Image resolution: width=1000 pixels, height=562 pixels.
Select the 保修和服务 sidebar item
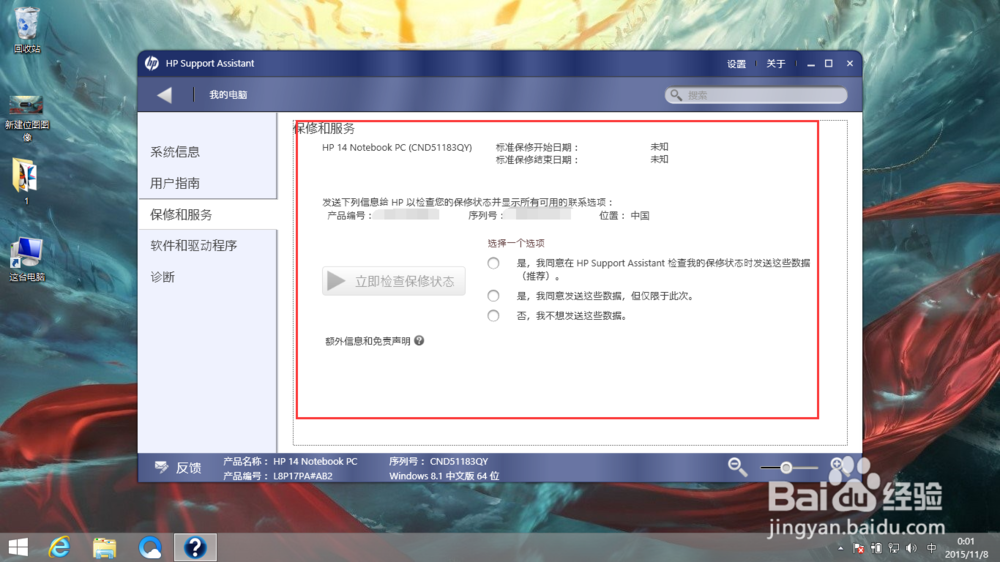[208, 214]
